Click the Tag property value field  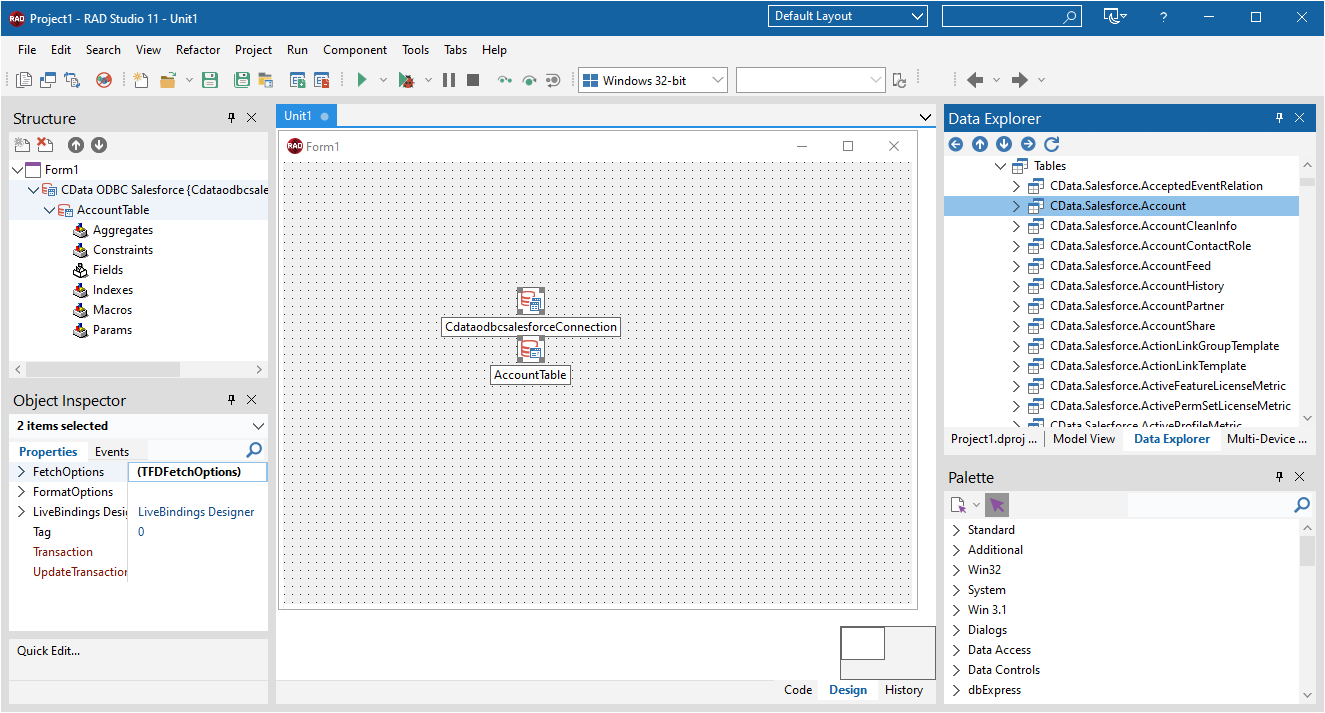(x=198, y=532)
